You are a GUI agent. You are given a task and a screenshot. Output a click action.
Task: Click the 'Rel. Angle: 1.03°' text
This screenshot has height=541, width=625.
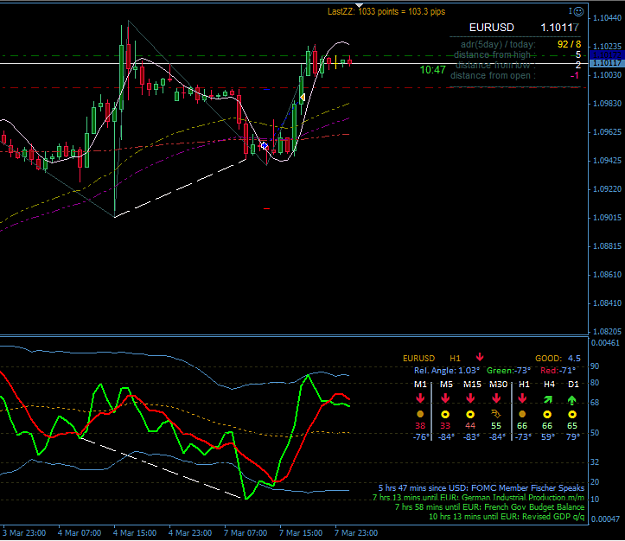[446, 370]
